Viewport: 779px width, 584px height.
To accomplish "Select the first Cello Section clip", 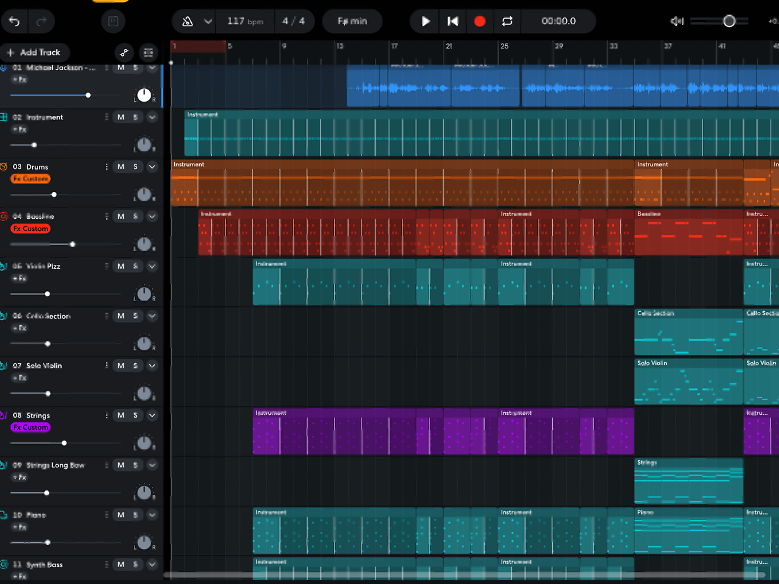I will (x=689, y=332).
